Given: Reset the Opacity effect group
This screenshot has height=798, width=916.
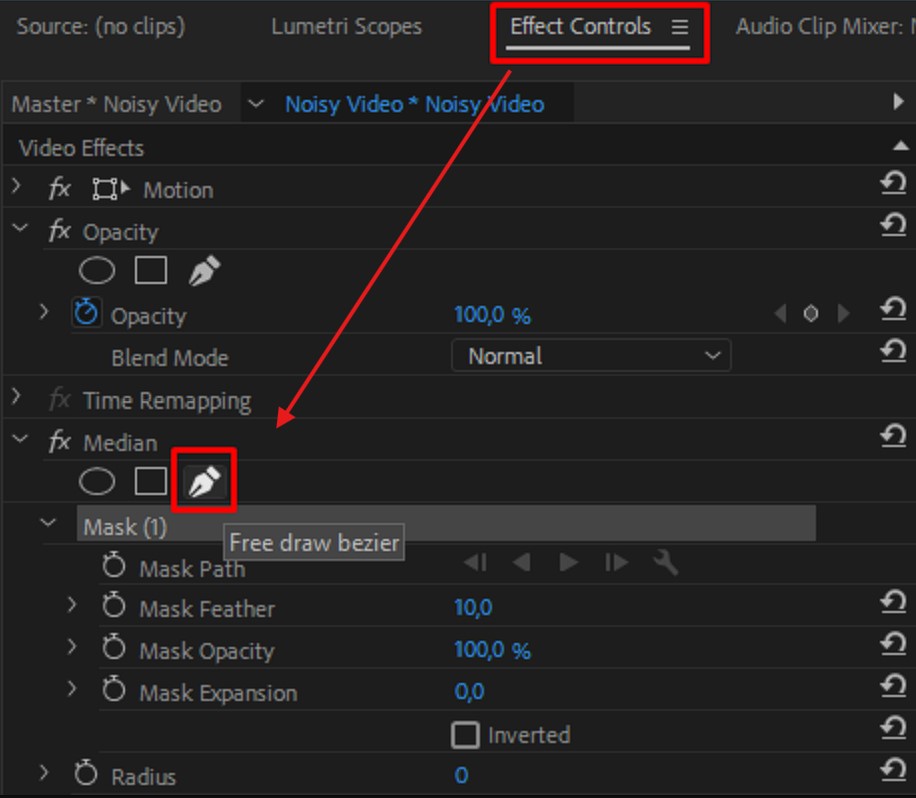Looking at the screenshot, I should (x=894, y=225).
